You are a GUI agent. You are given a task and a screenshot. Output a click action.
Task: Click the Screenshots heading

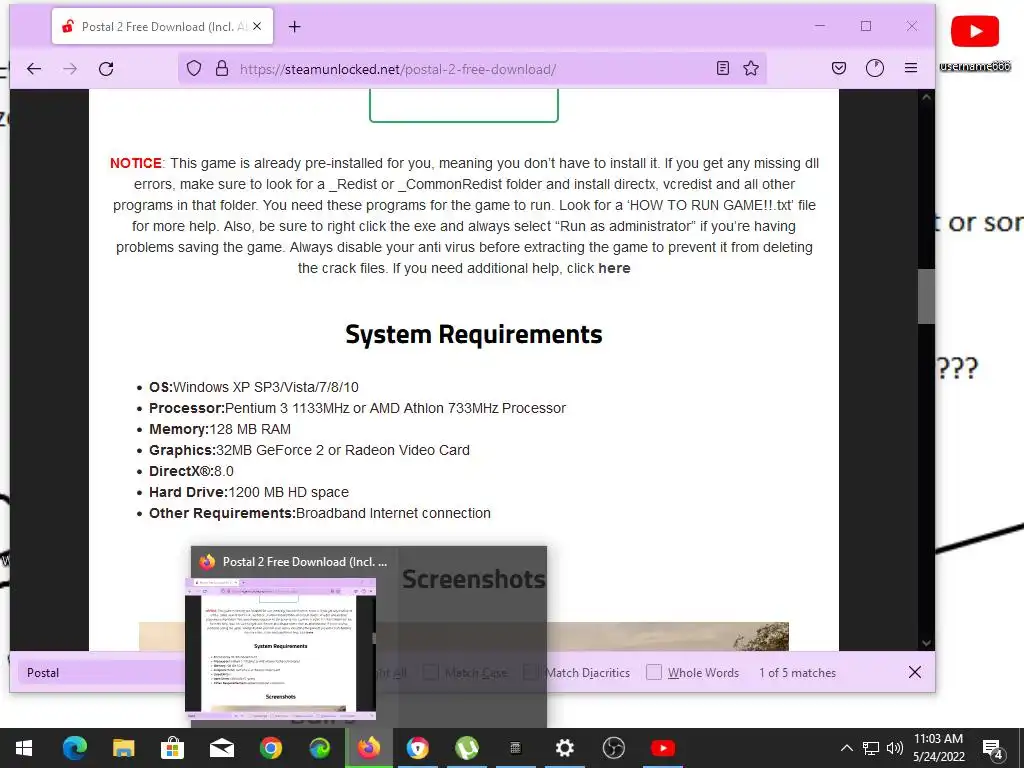473,579
